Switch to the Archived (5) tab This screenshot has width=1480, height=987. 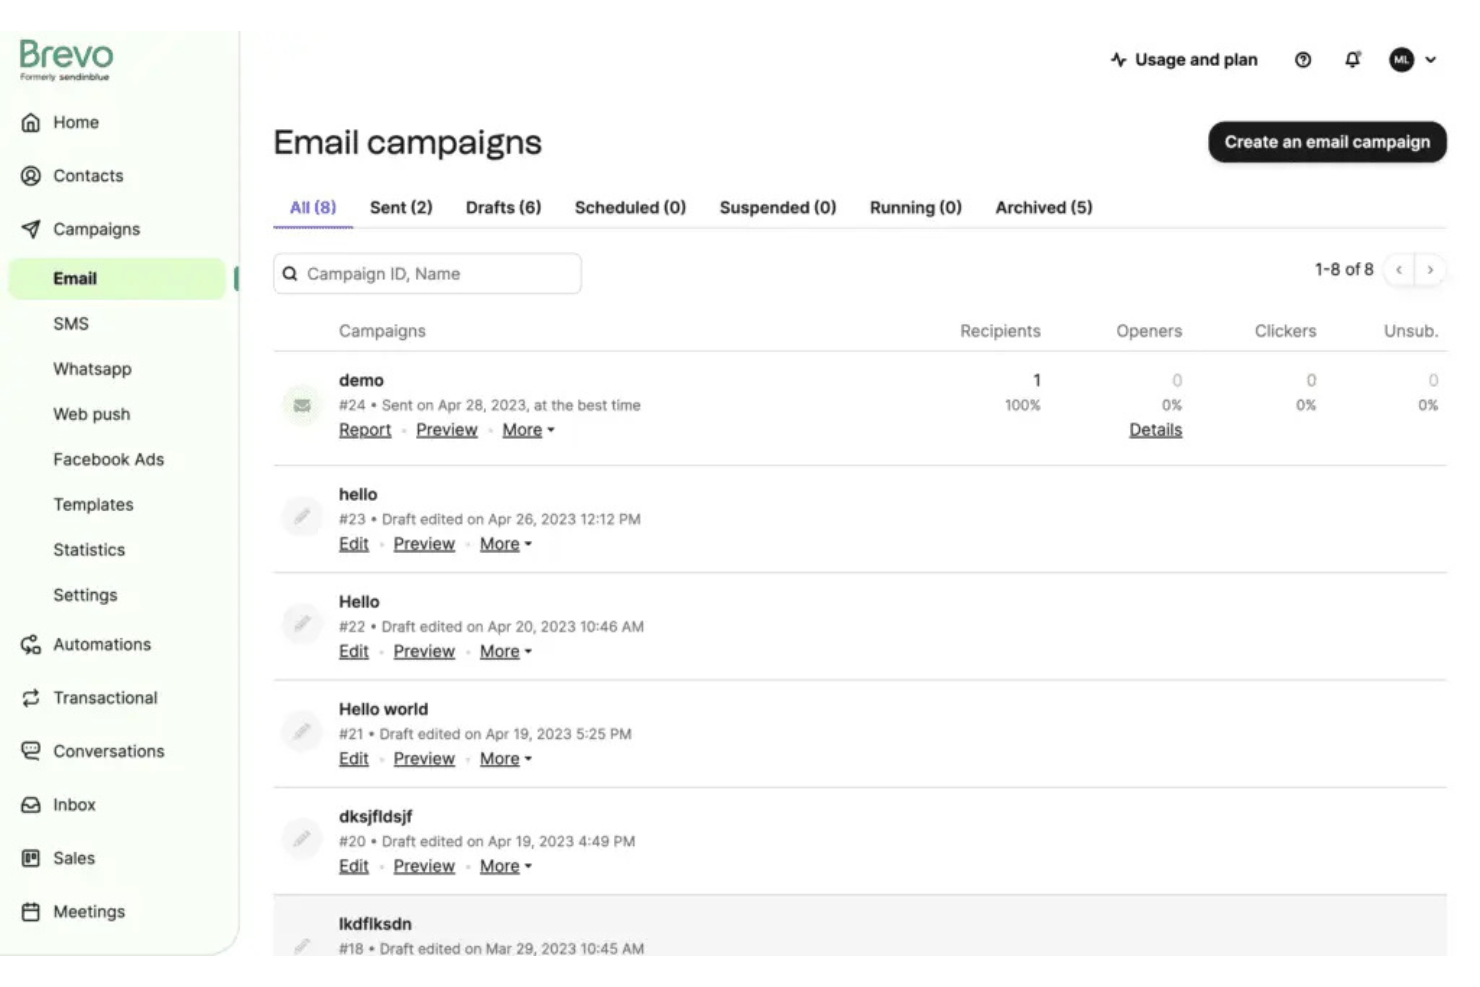point(1043,207)
